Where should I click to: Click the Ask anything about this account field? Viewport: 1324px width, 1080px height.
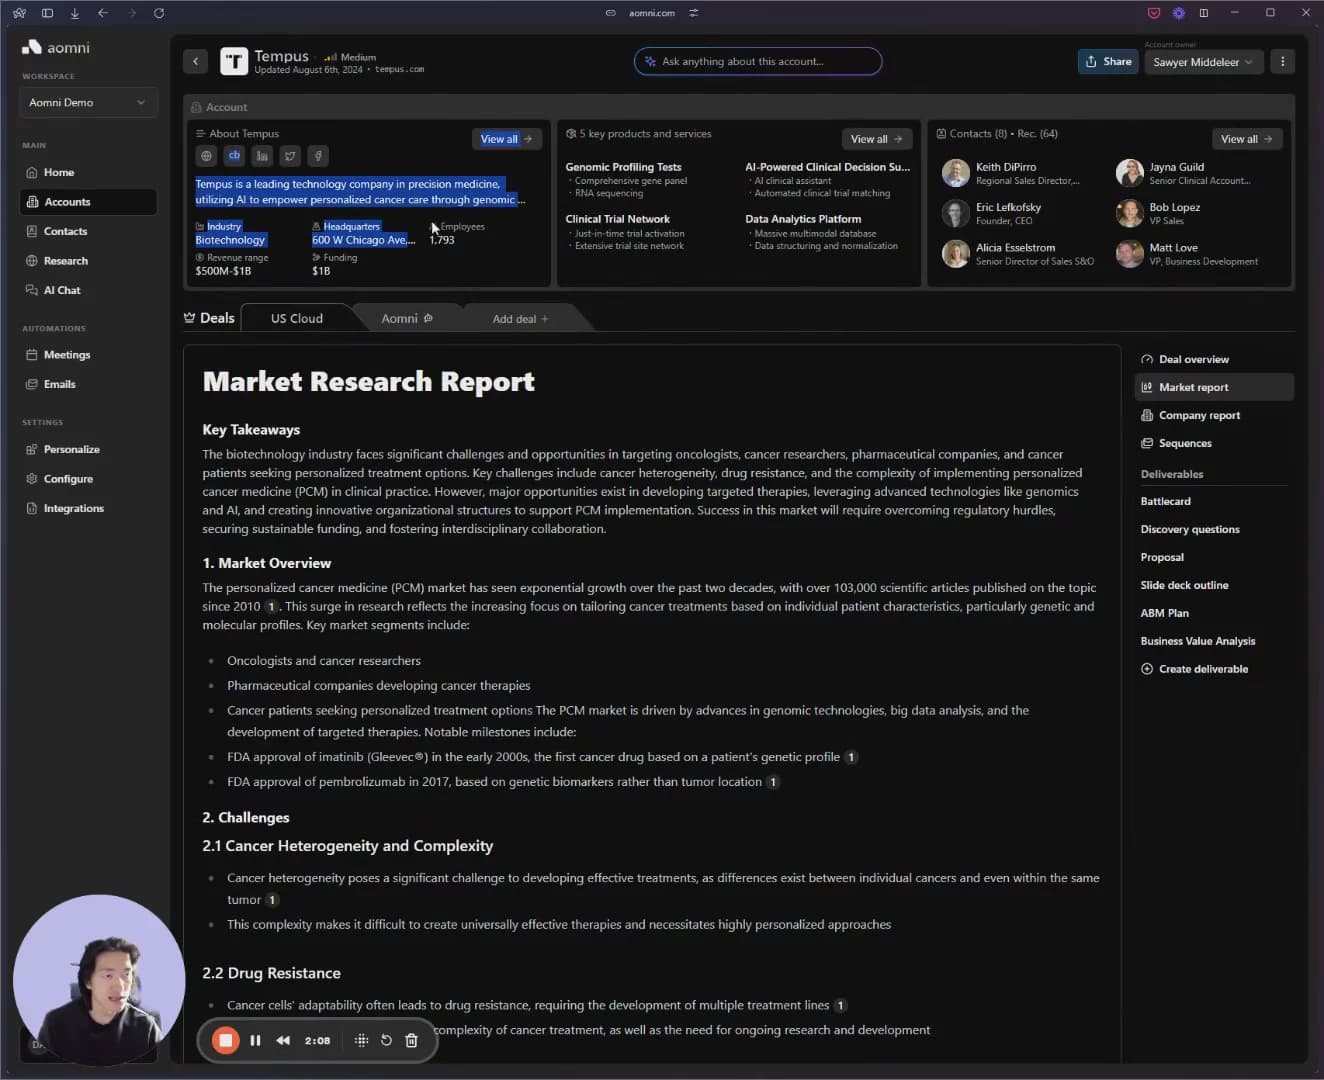tap(757, 62)
